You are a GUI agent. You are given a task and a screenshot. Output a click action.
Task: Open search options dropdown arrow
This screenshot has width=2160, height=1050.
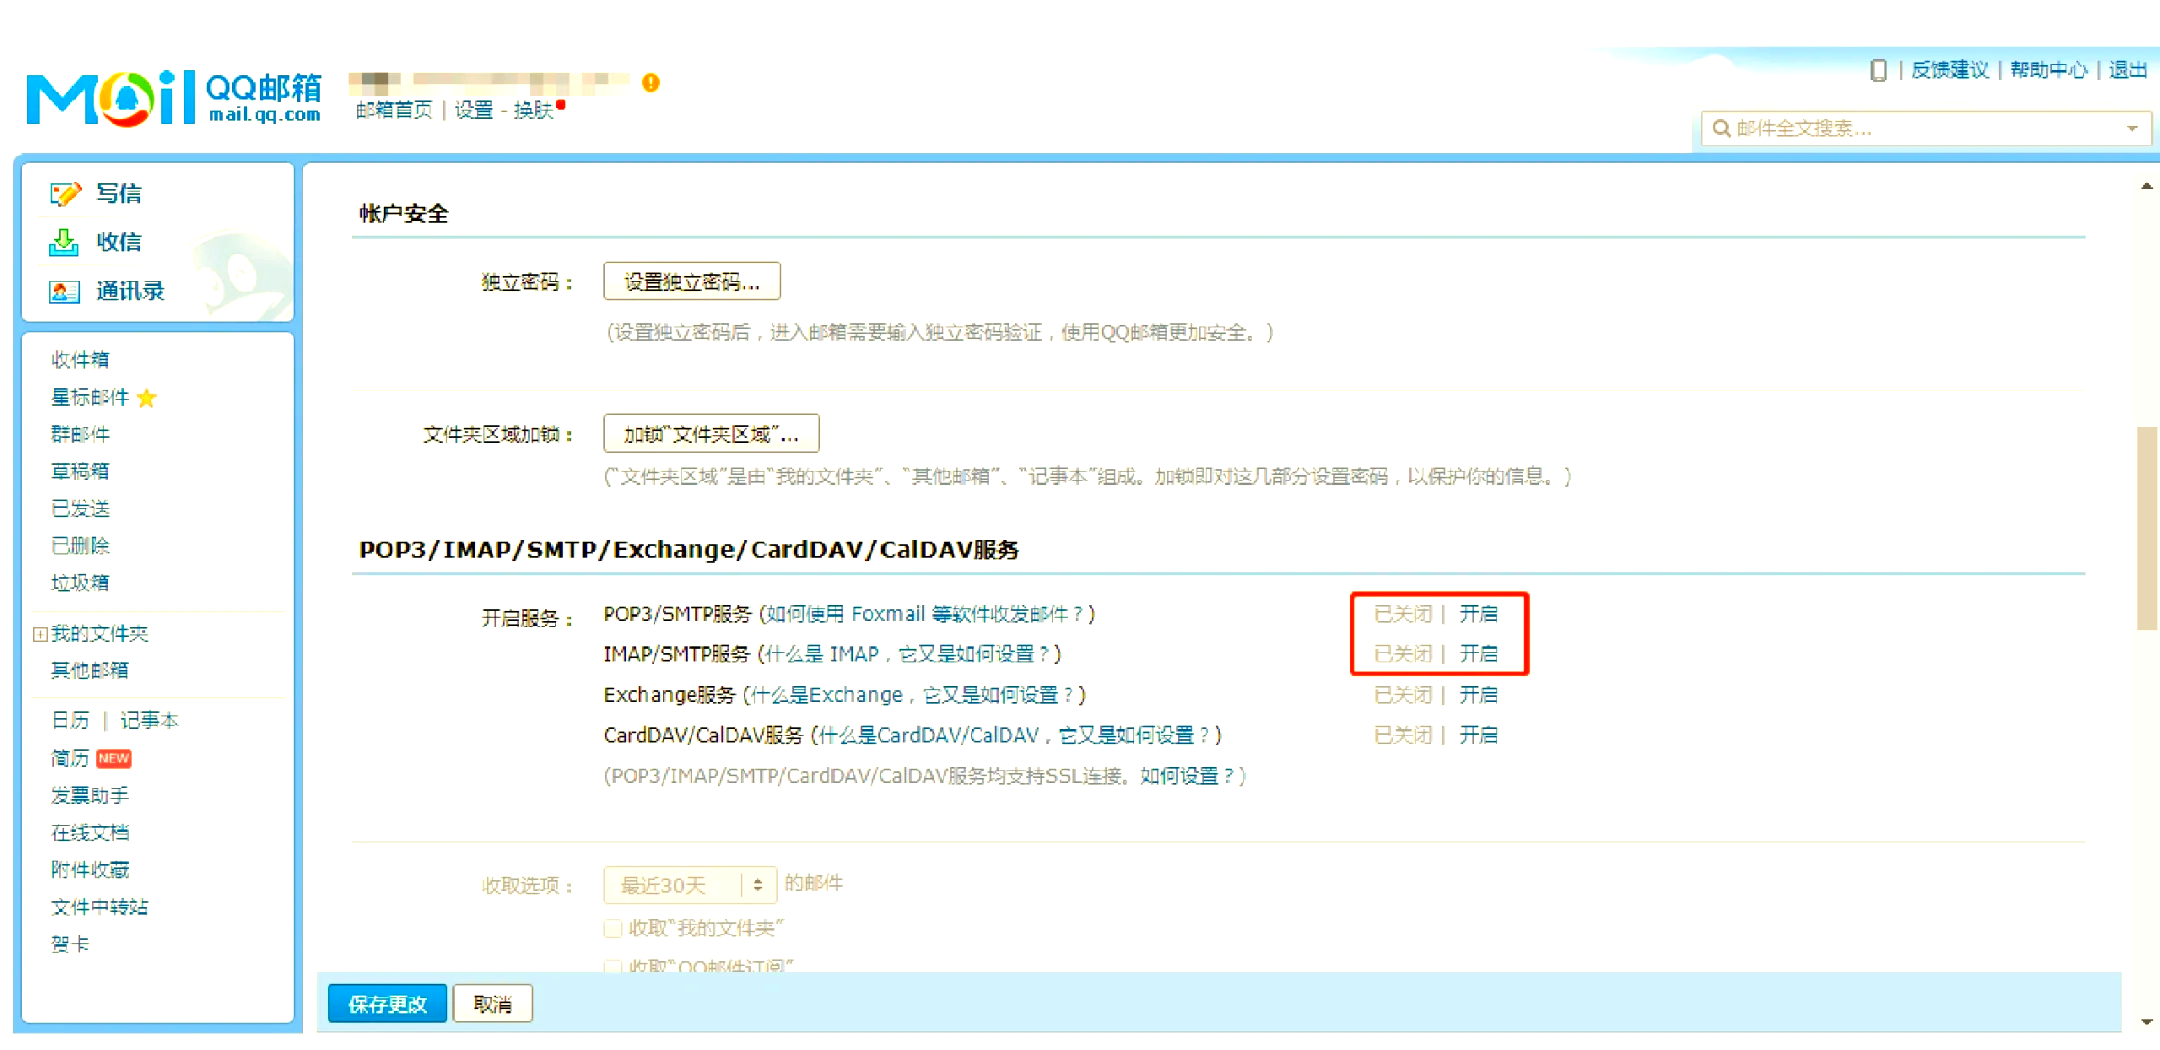pyautogui.click(x=2132, y=128)
